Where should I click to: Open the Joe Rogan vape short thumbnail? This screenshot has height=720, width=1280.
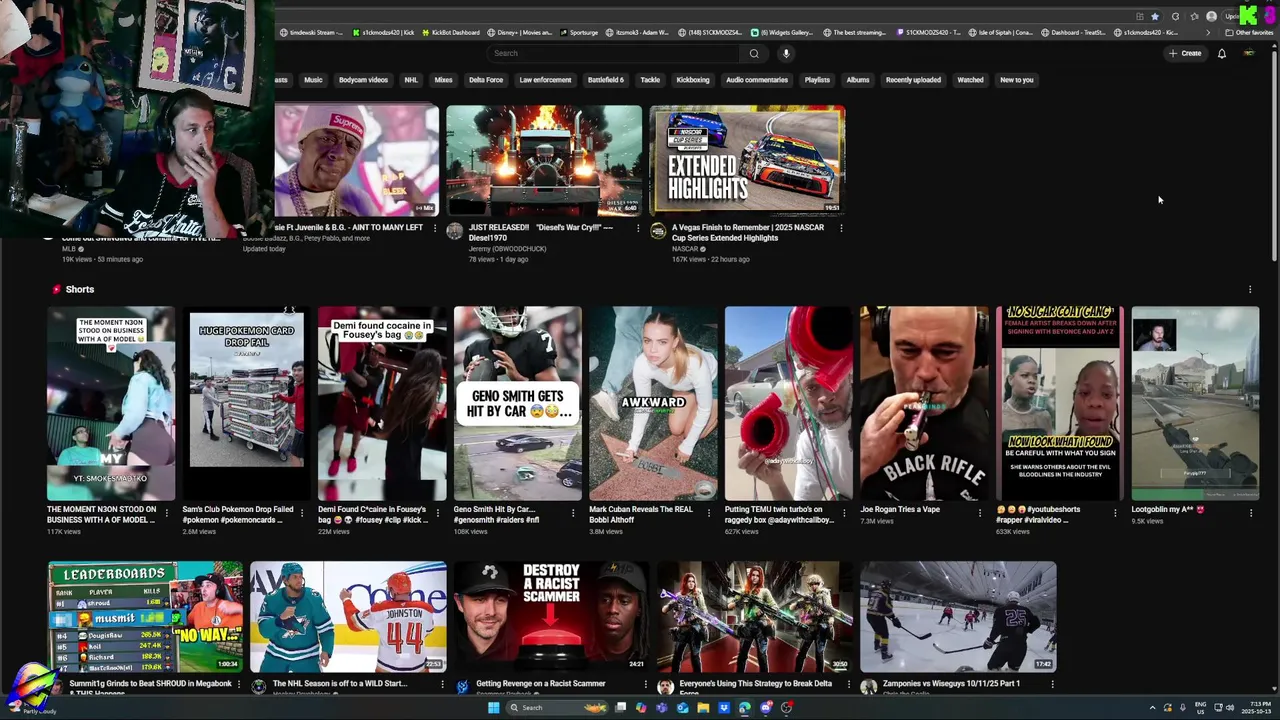coord(924,403)
